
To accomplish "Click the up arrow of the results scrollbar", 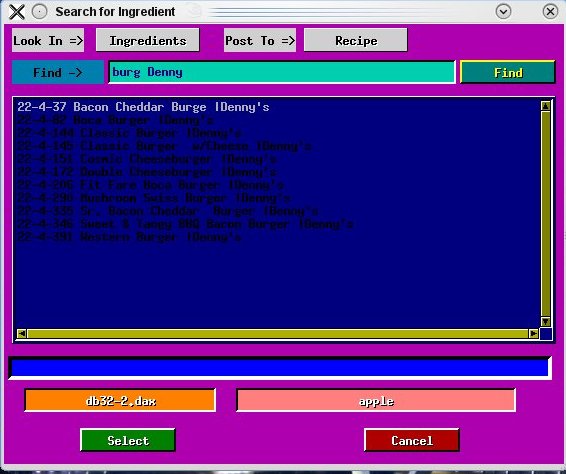I will (x=545, y=106).
